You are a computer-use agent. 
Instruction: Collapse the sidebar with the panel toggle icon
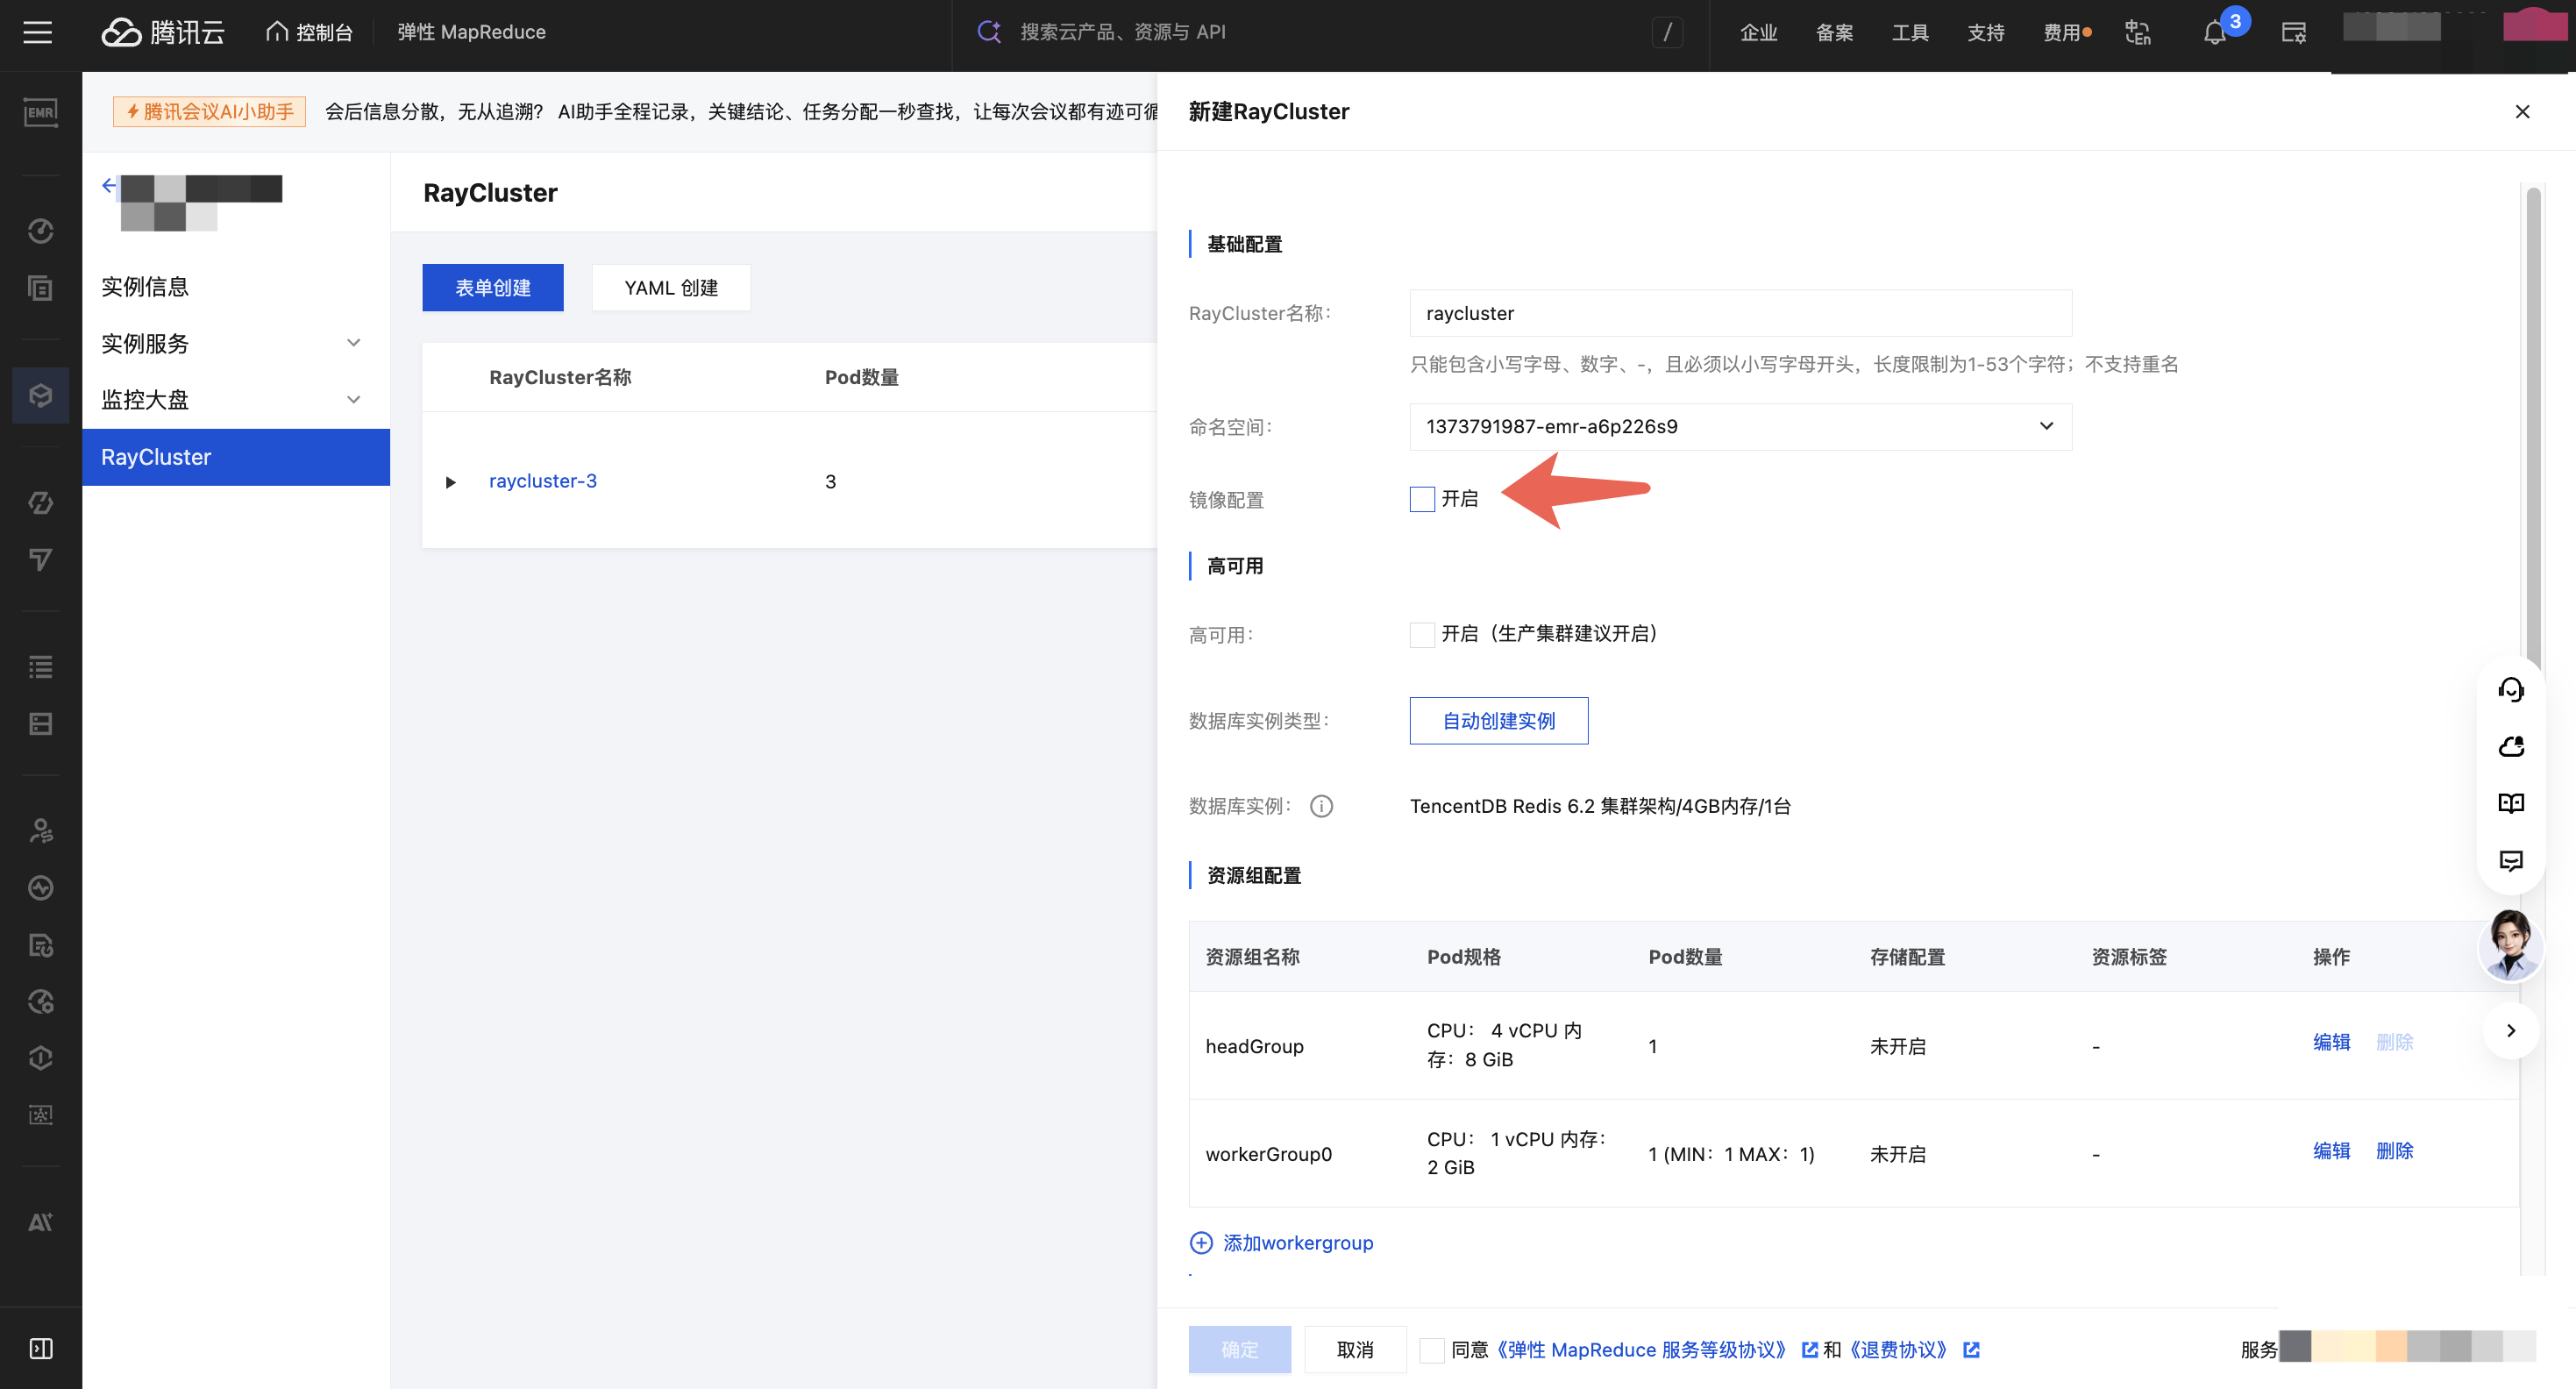[40, 1349]
